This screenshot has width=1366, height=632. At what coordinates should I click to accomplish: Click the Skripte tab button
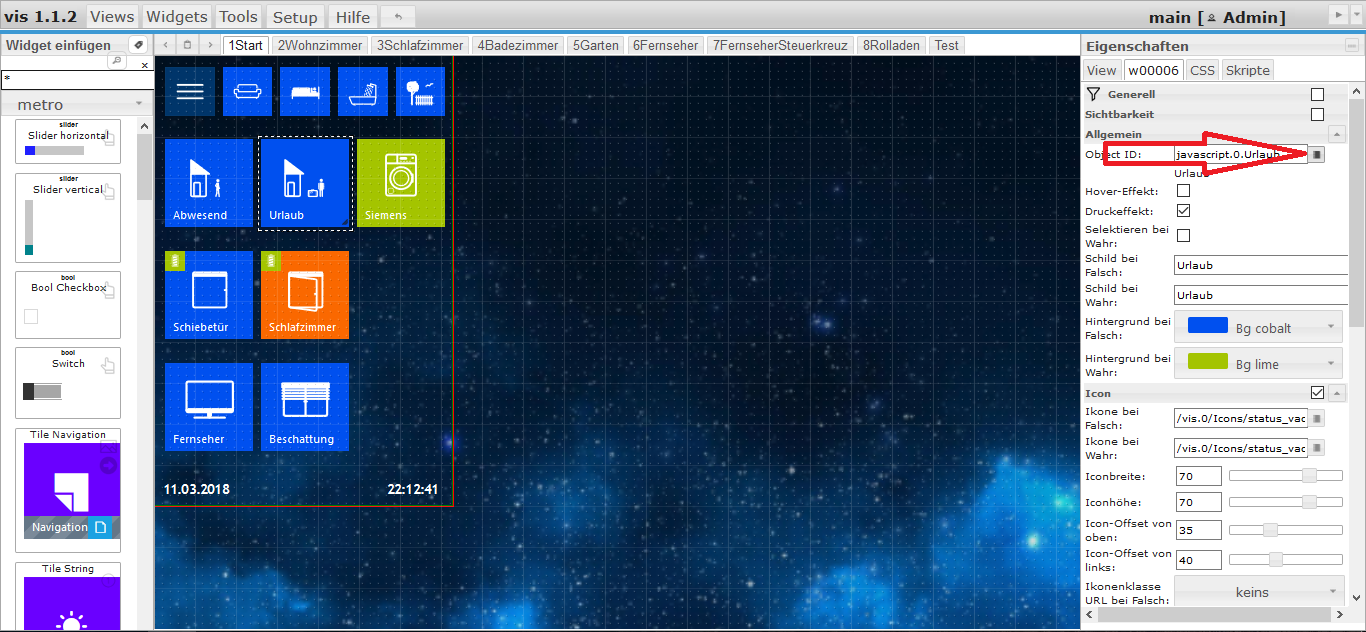[x=1247, y=70]
